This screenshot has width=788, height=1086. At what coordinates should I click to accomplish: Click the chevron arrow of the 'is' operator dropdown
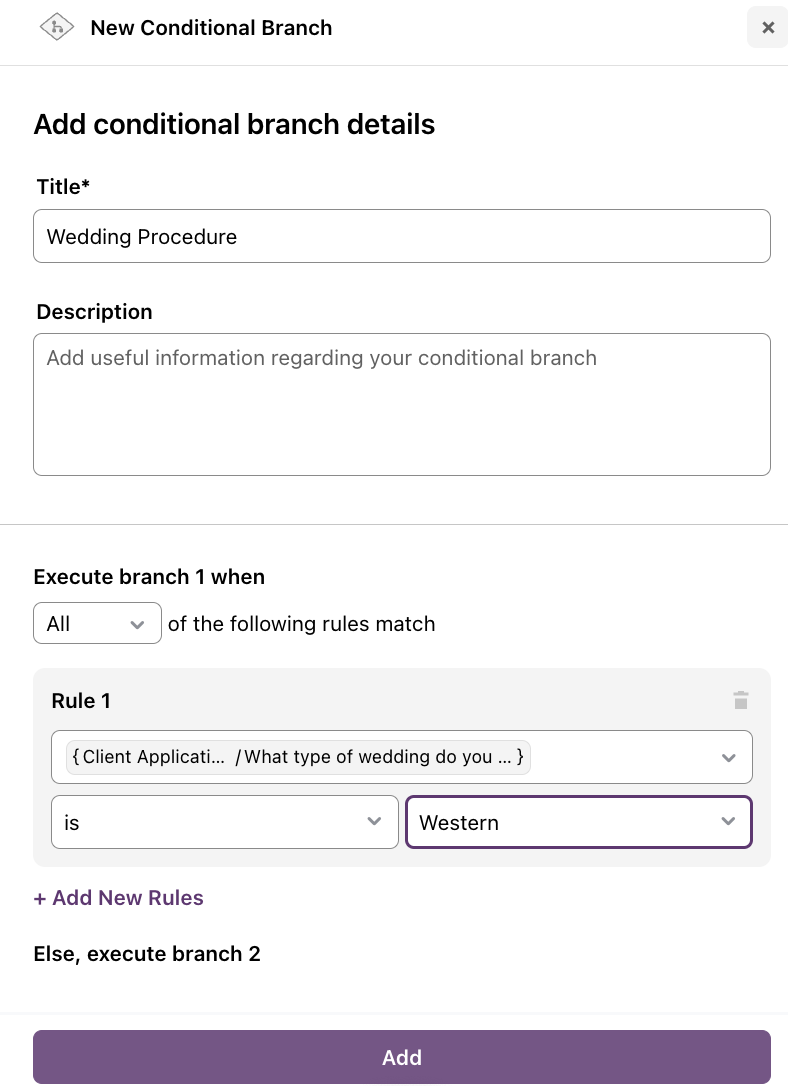click(x=374, y=821)
